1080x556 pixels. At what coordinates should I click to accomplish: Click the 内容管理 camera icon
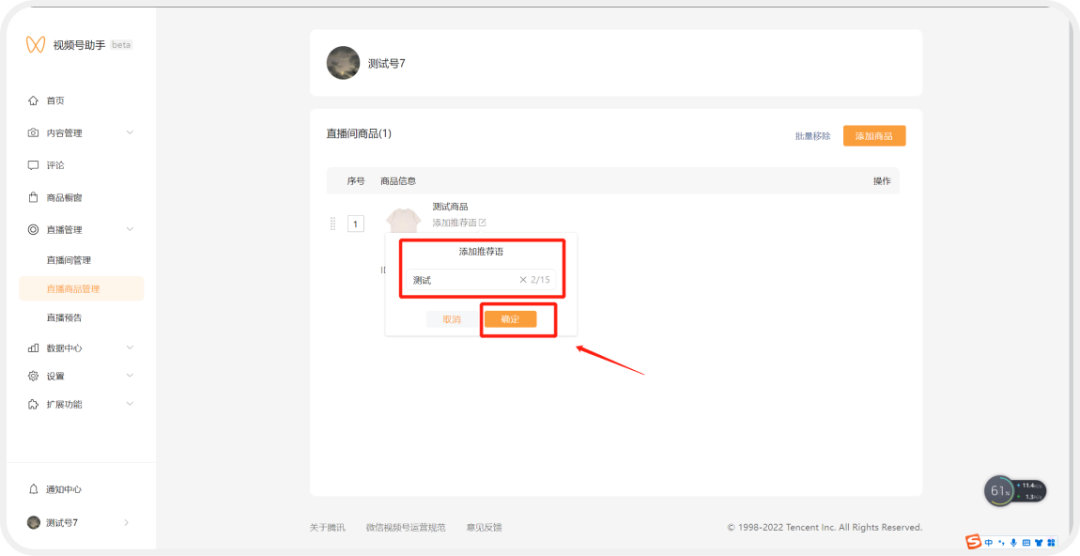33,133
